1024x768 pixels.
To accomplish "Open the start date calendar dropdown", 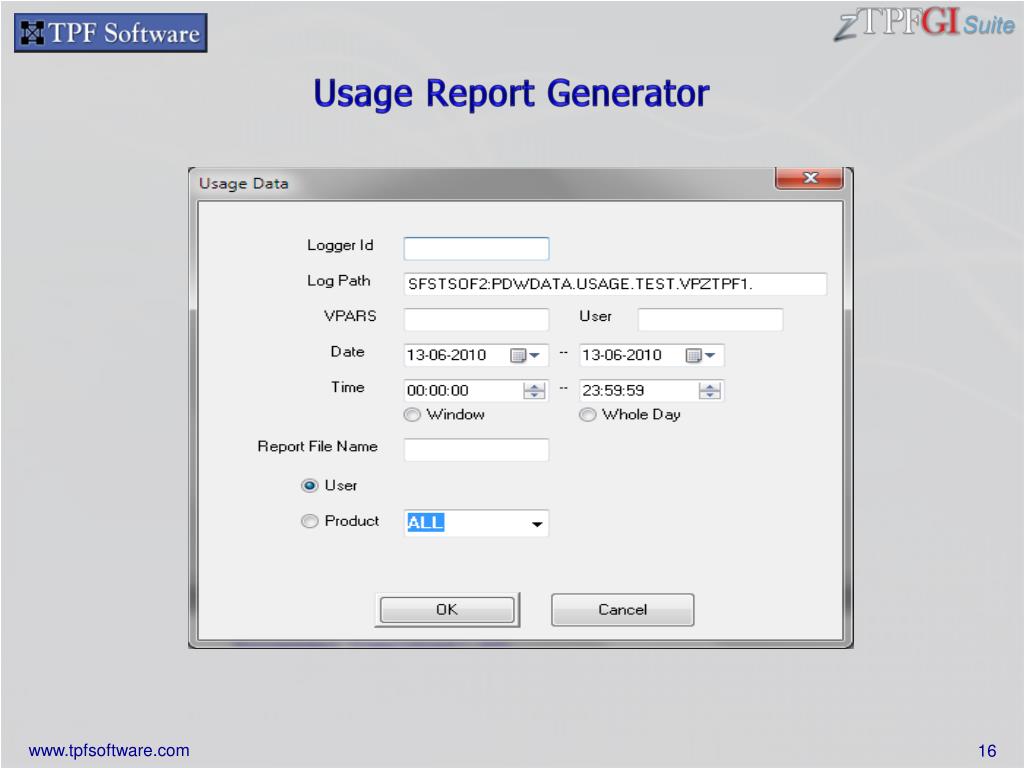I will (525, 355).
